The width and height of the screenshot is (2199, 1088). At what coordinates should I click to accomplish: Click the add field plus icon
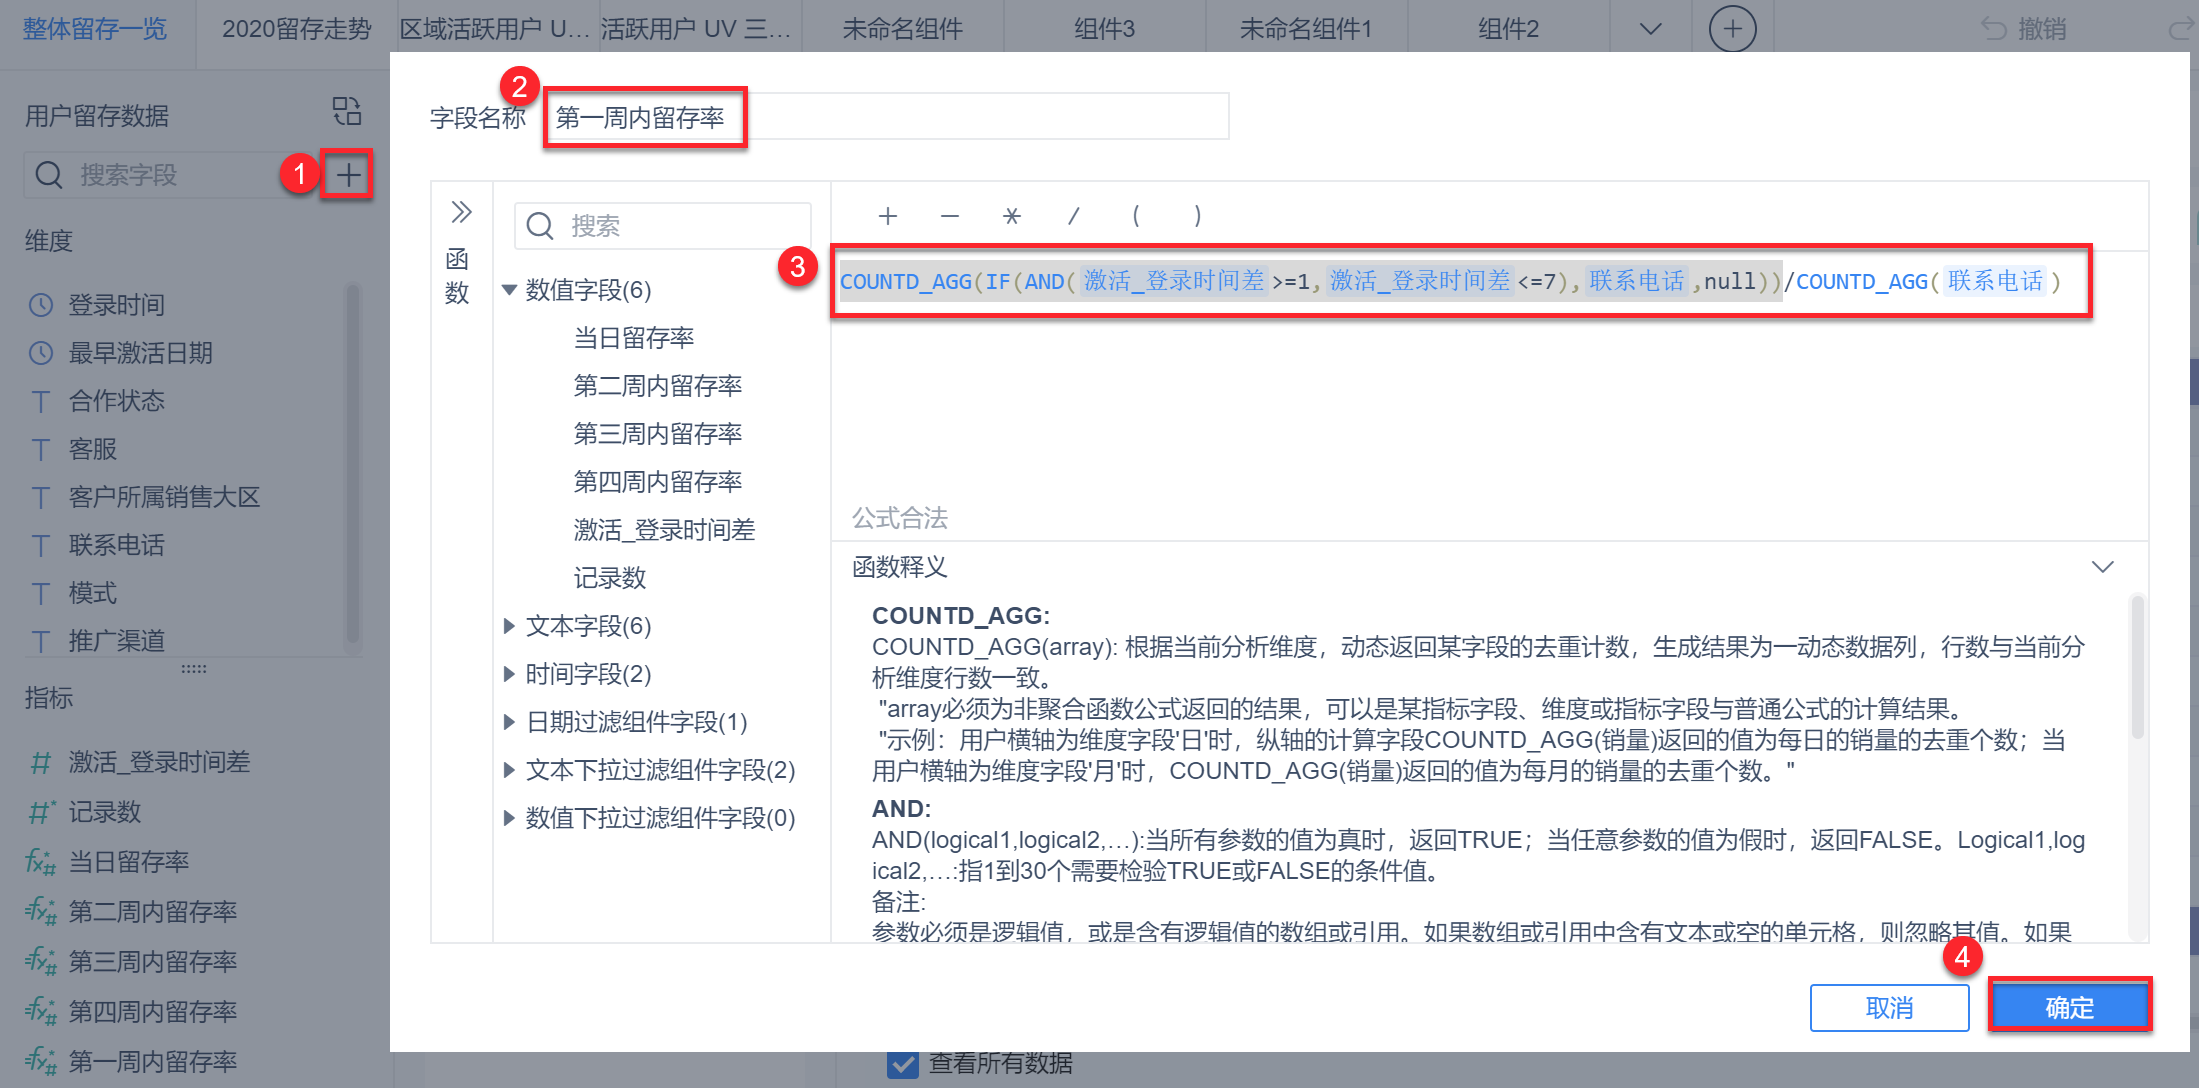click(x=347, y=176)
